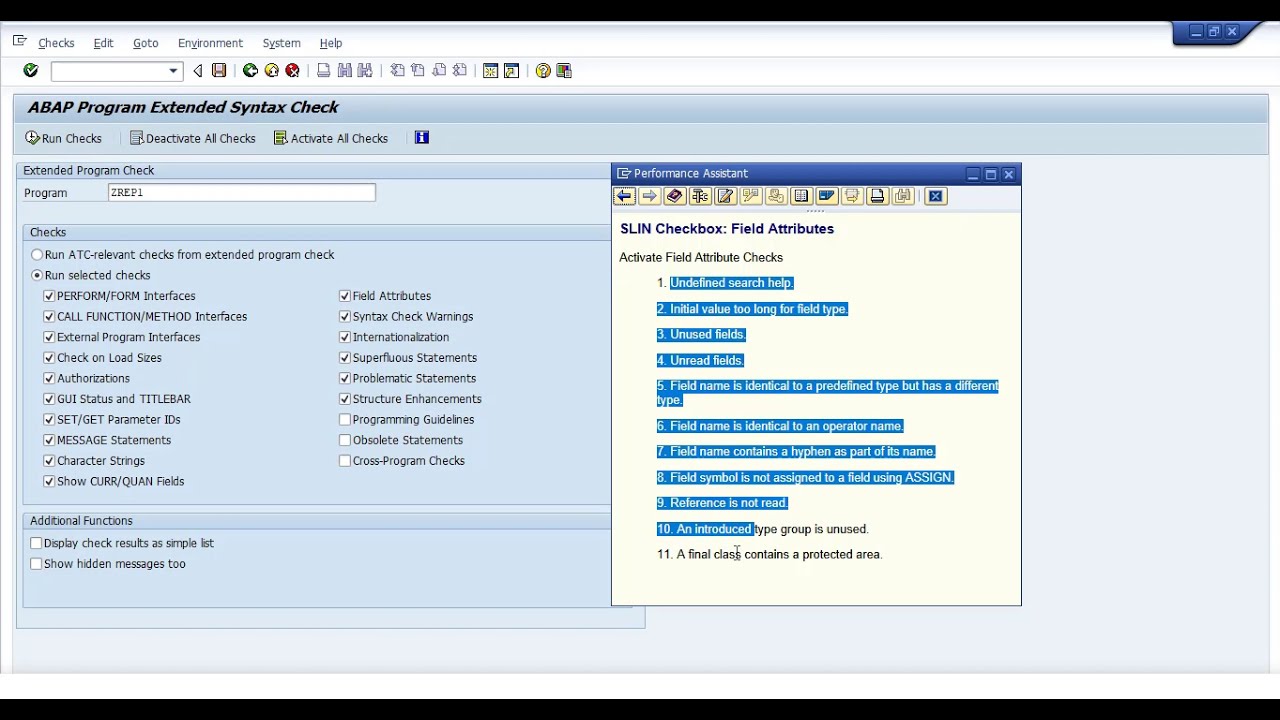The height and width of the screenshot is (720, 1280).
Task: Click the Find Next binoculars icon
Action: pyautogui.click(x=365, y=71)
